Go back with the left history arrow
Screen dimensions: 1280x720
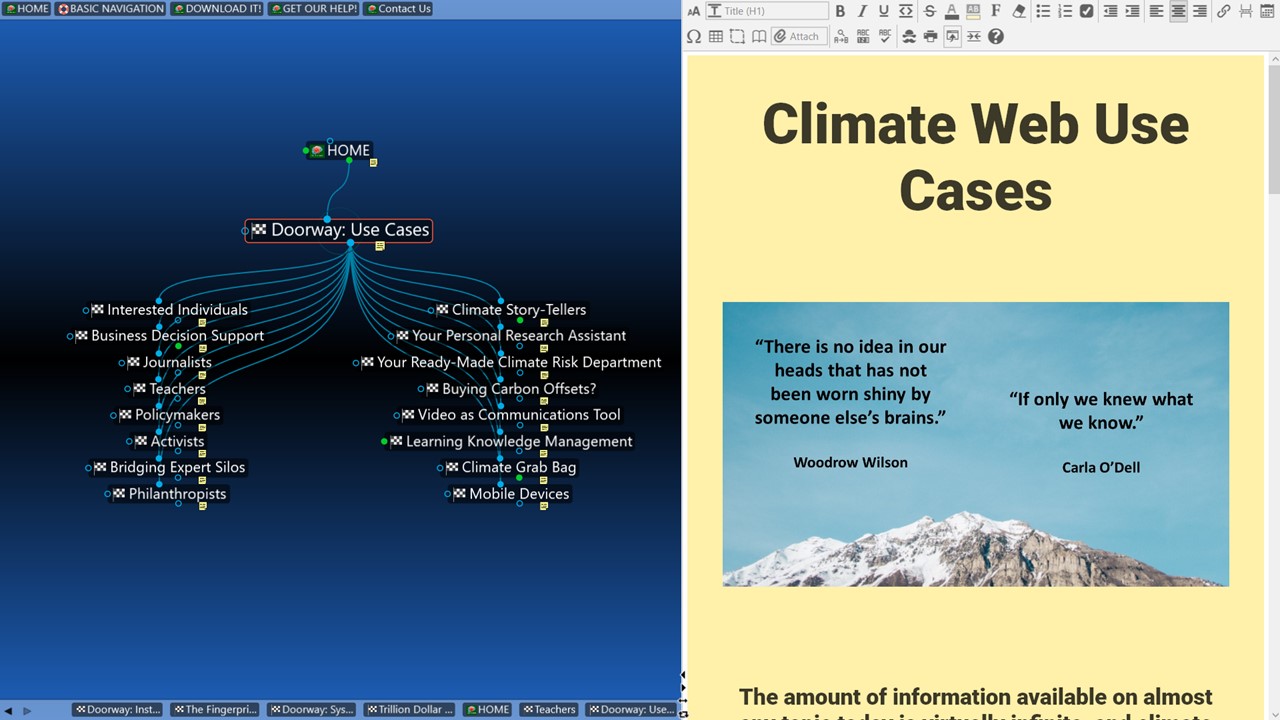pos(9,711)
